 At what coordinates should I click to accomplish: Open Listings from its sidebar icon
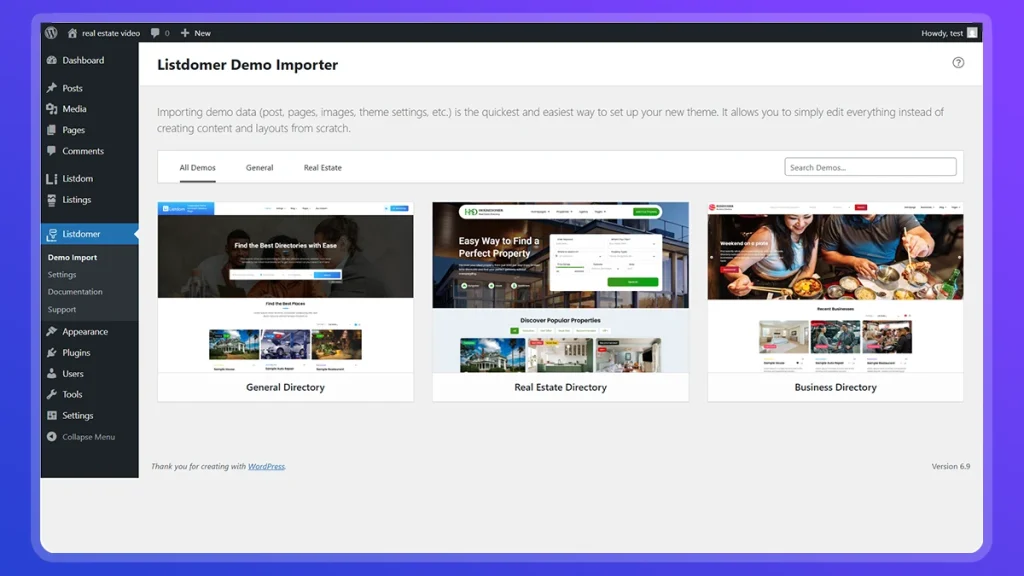pyautogui.click(x=51, y=199)
